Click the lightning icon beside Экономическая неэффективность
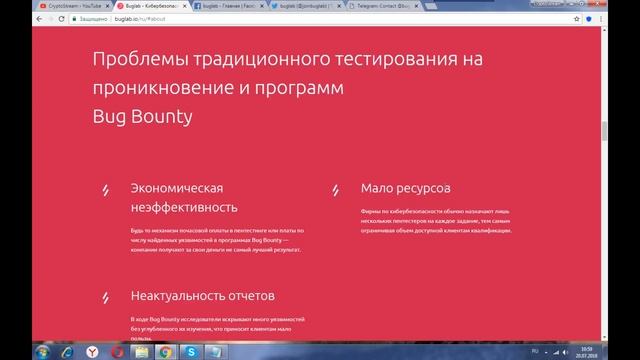Viewport: 640px width, 360px height. click(105, 190)
